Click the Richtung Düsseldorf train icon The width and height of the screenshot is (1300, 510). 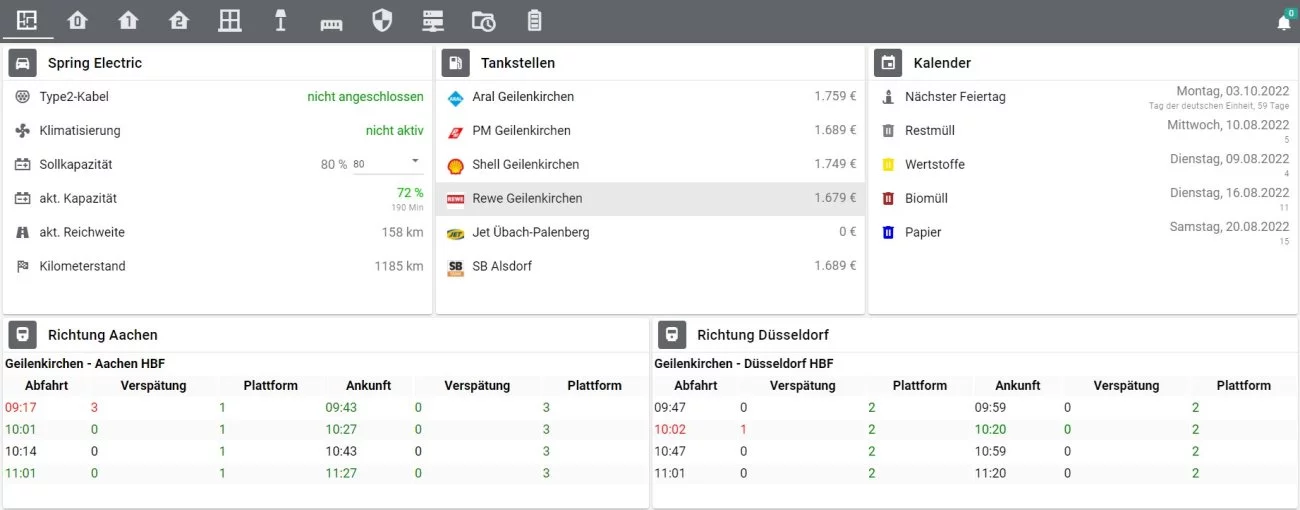pyautogui.click(x=672, y=335)
